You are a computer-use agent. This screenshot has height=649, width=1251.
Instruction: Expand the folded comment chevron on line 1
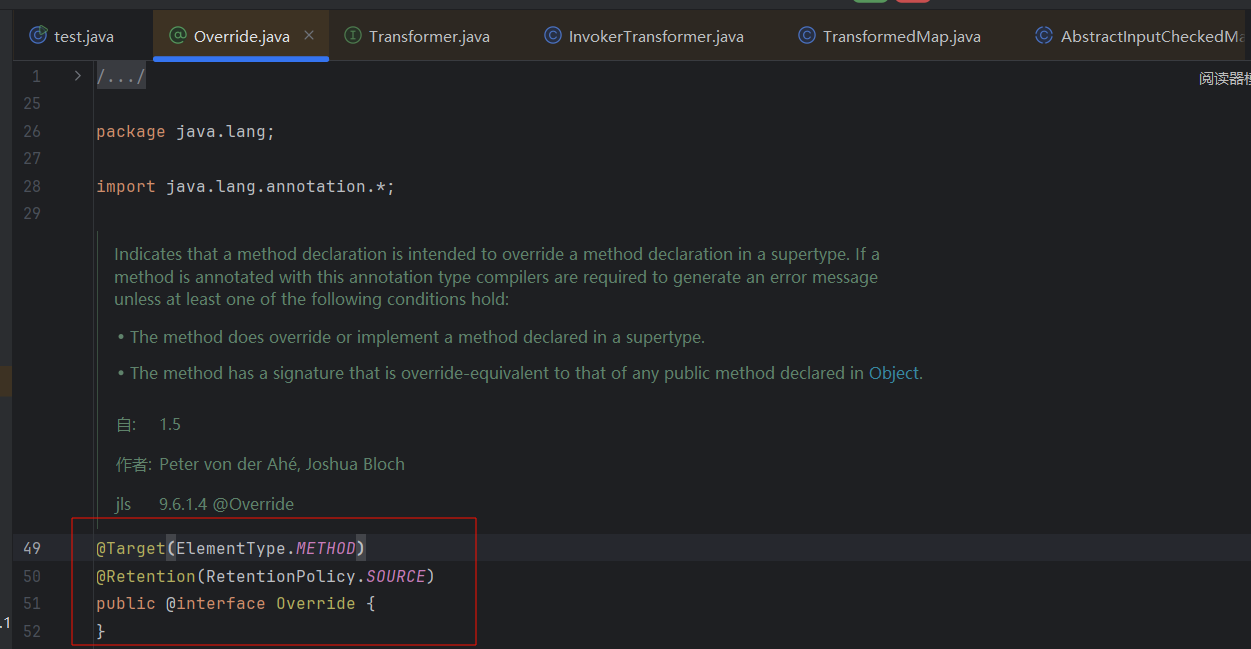(78, 76)
